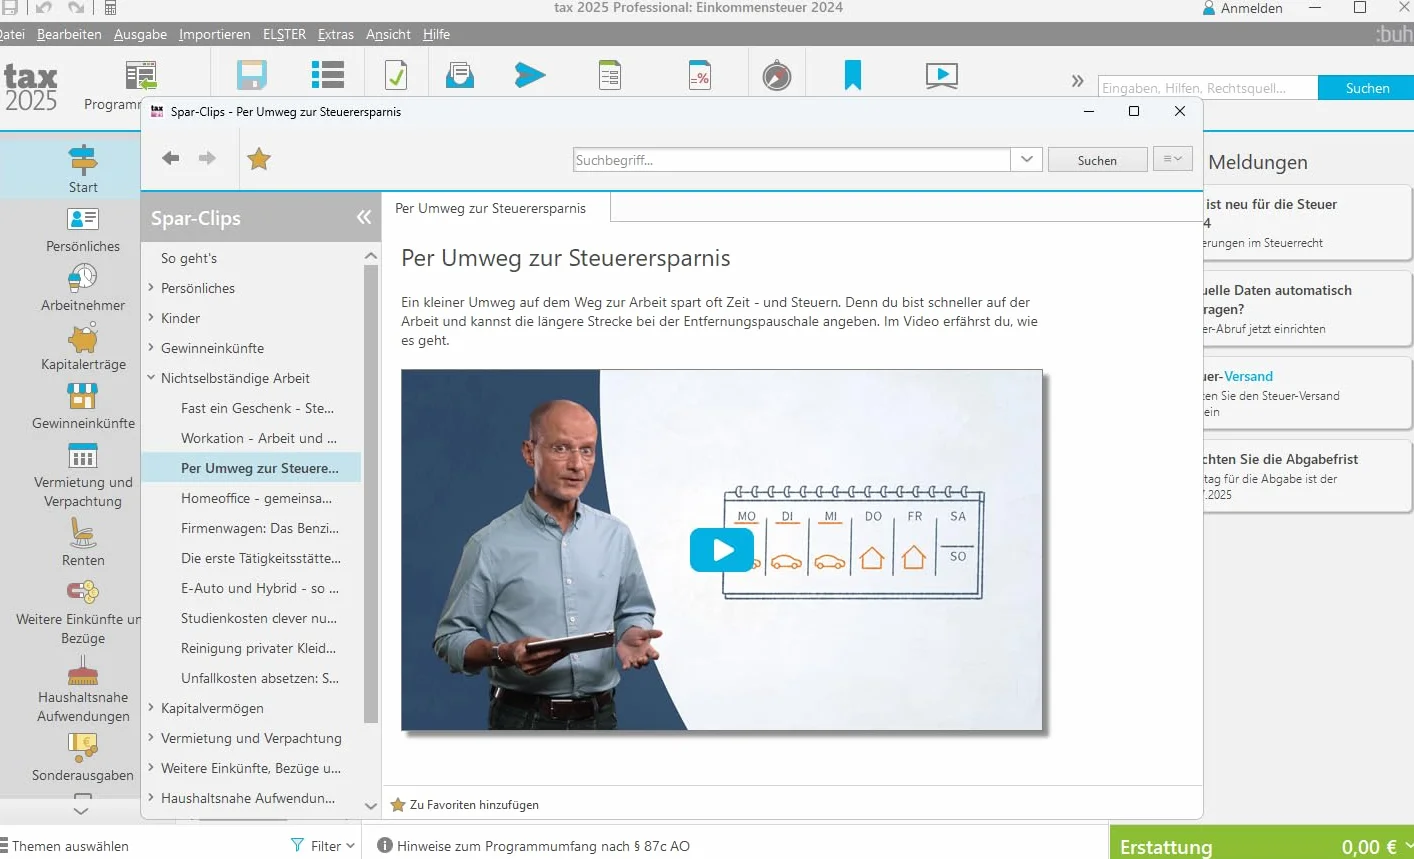Click Themen auswählen in the status bar

[x=65, y=846]
